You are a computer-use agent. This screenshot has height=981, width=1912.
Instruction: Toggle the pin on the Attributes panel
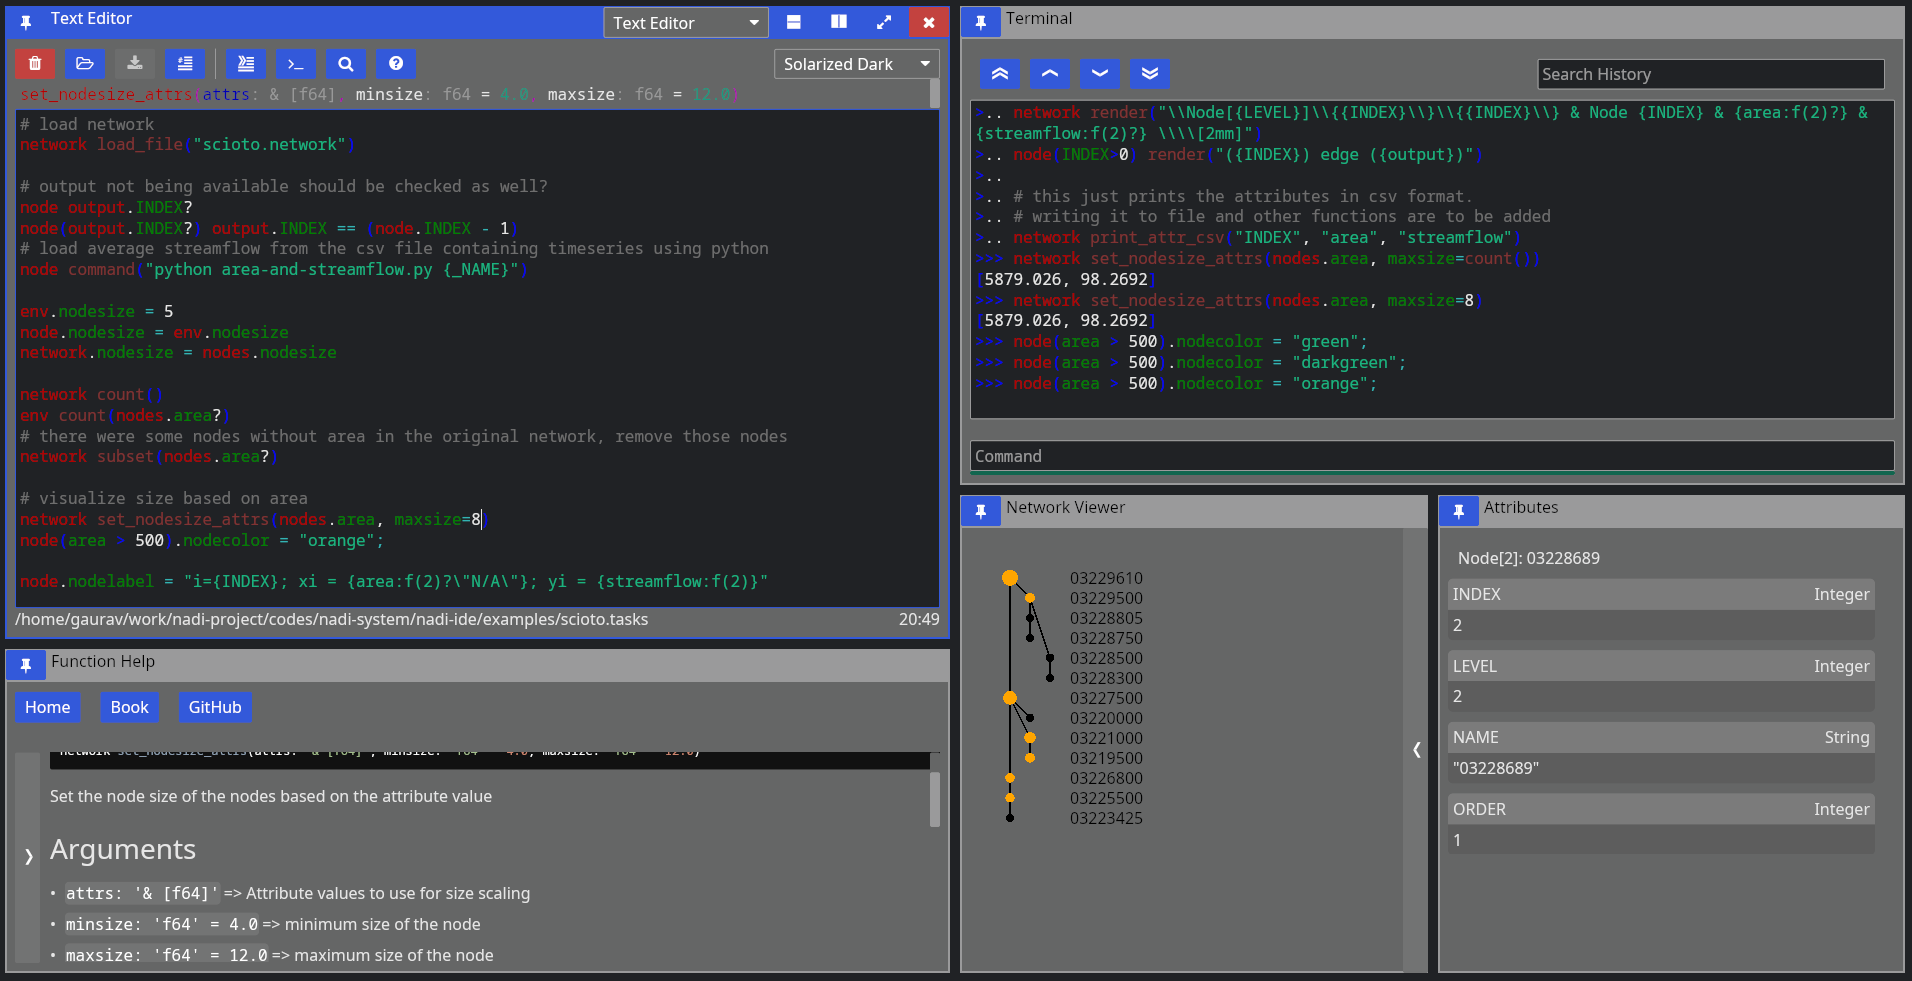1459,510
